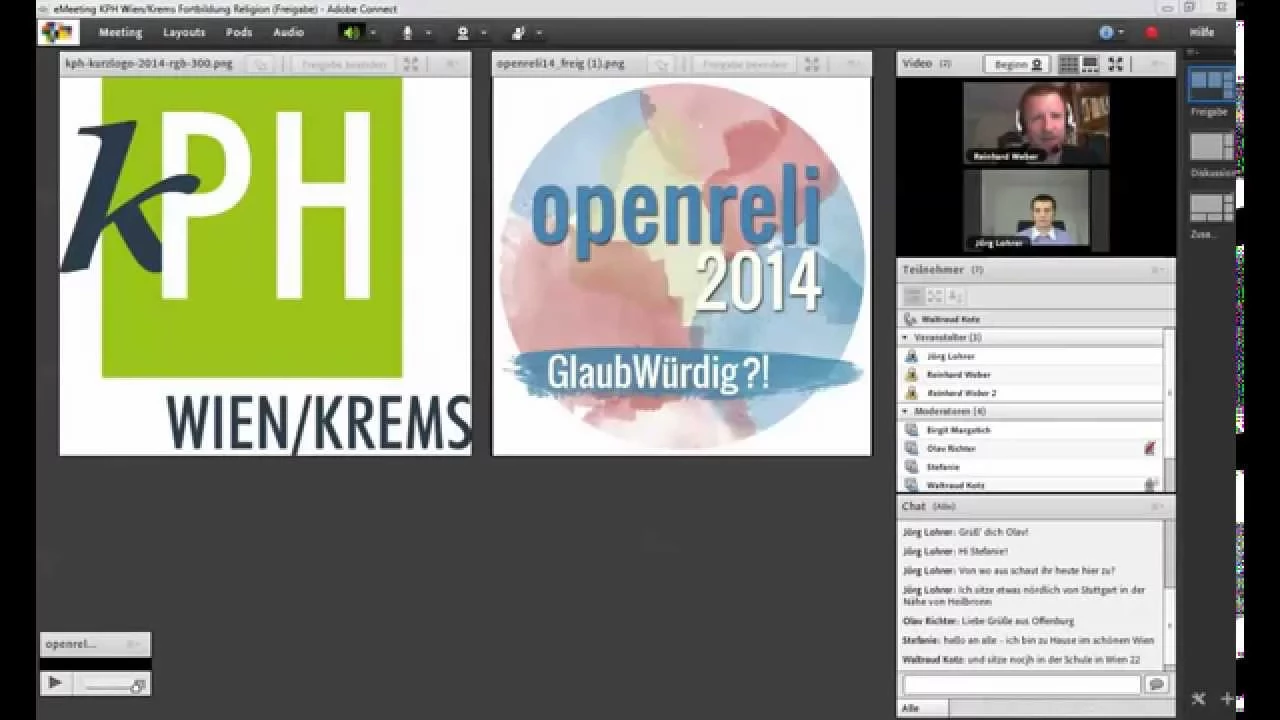Open the Teilnehmer pod options menu
The image size is (1280, 720).
click(1158, 270)
